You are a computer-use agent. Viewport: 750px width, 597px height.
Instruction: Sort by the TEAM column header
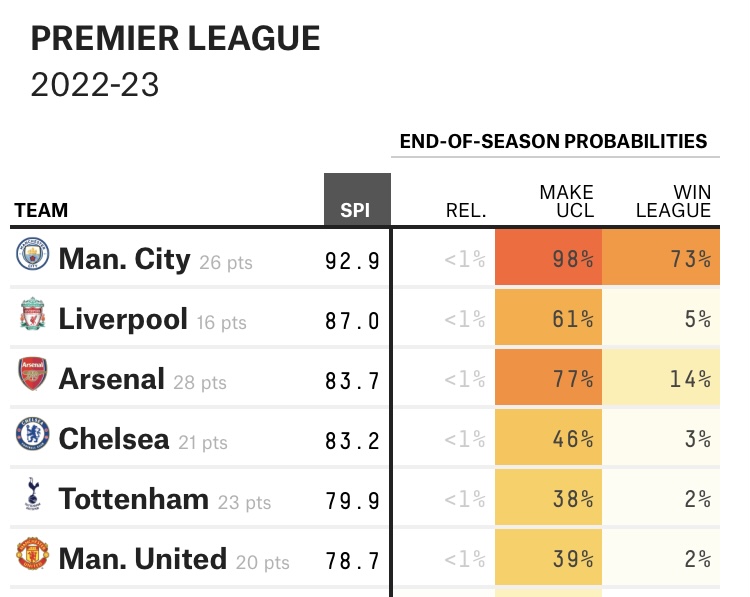tap(41, 211)
